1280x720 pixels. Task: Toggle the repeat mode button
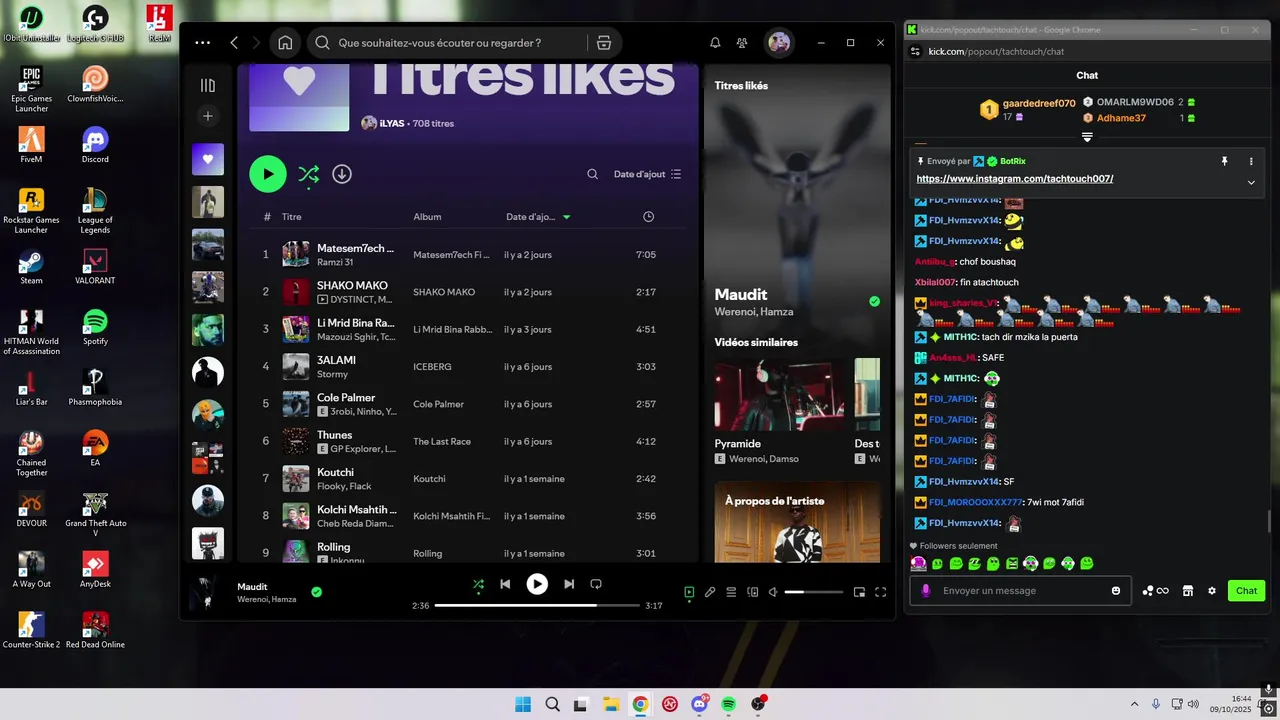596,584
